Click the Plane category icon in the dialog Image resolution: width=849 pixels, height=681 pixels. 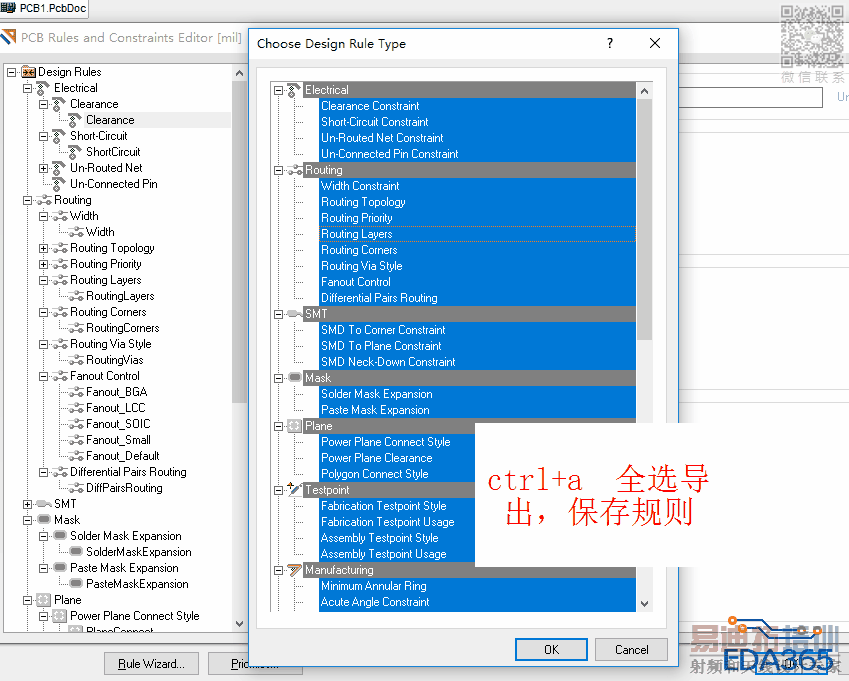click(x=294, y=426)
